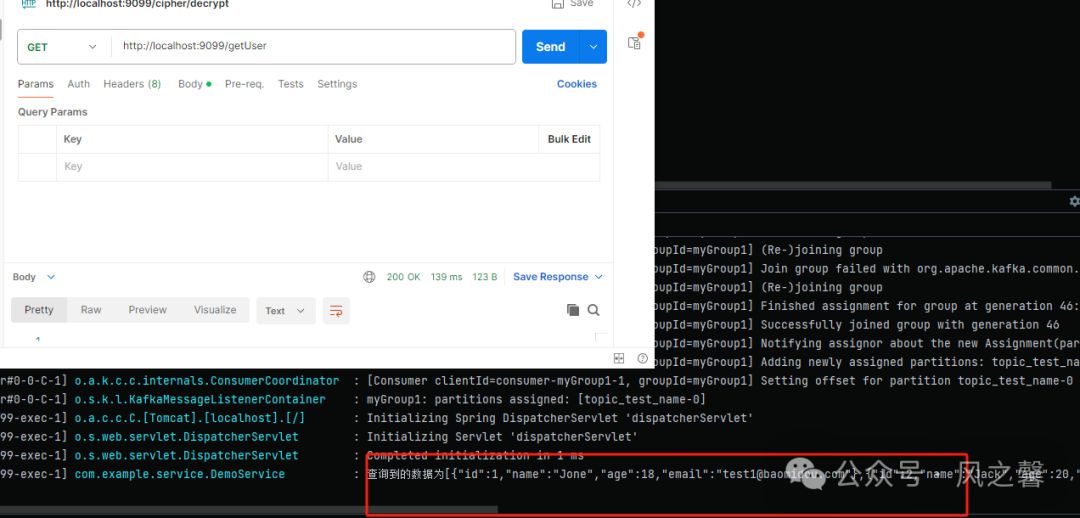The image size is (1080, 518).
Task: Select the Raw response view
Action: tap(91, 310)
